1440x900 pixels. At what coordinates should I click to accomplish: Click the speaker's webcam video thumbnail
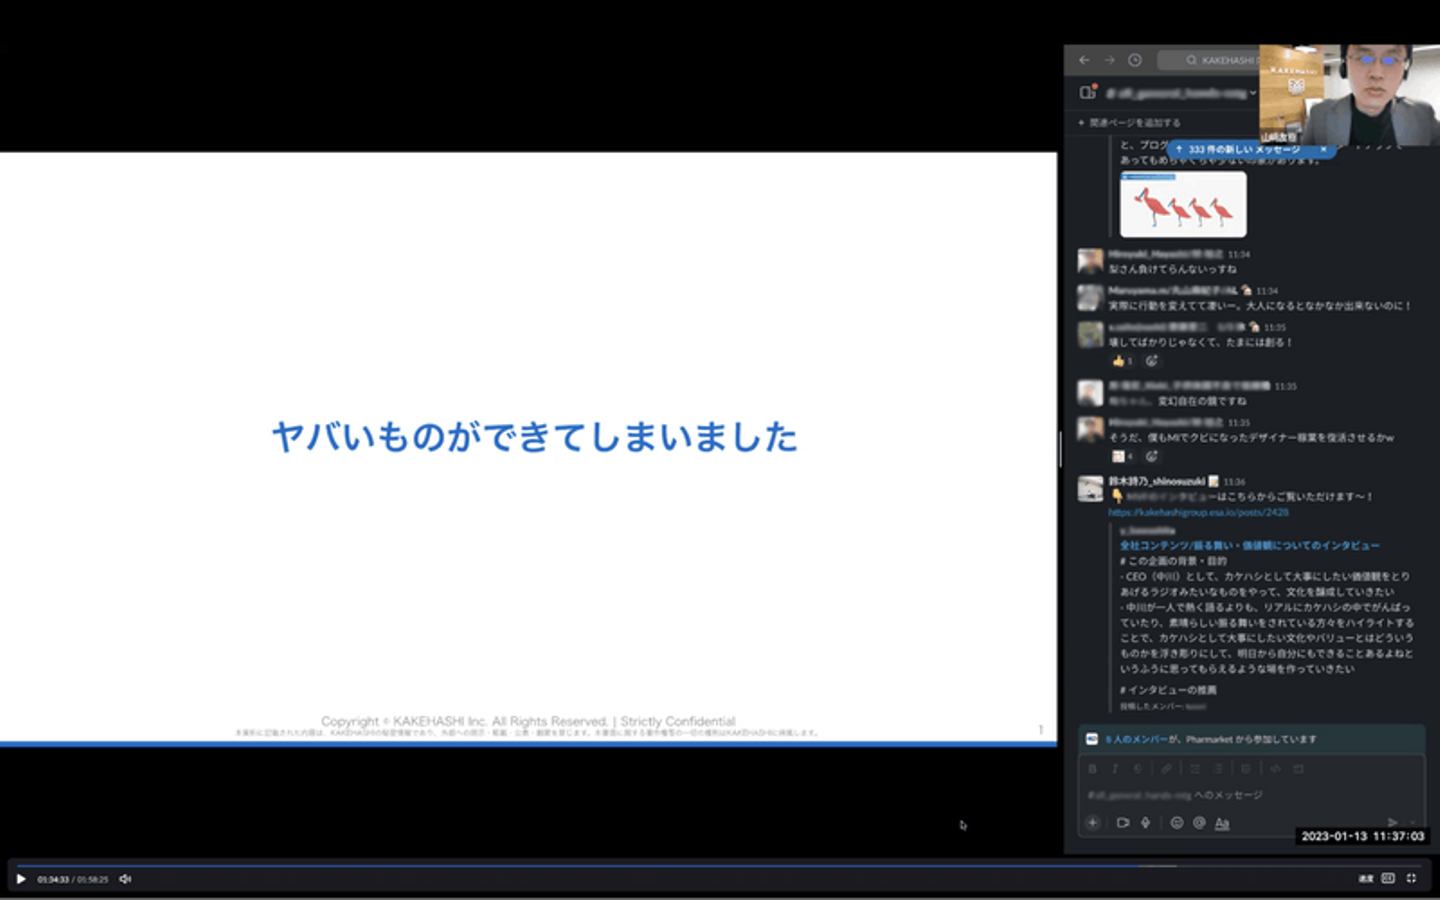point(1349,95)
